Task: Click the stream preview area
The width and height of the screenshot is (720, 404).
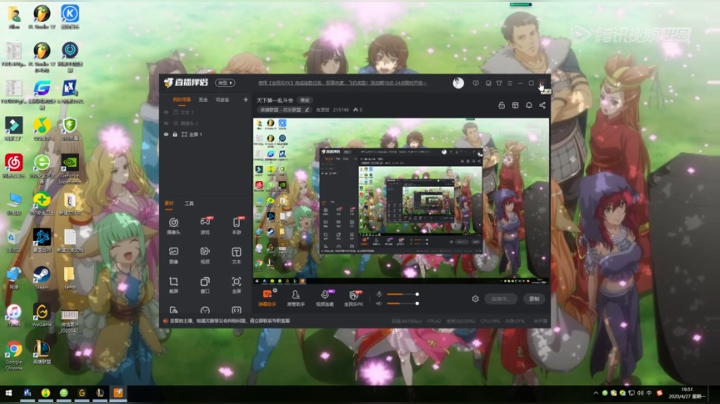Action: click(x=401, y=201)
